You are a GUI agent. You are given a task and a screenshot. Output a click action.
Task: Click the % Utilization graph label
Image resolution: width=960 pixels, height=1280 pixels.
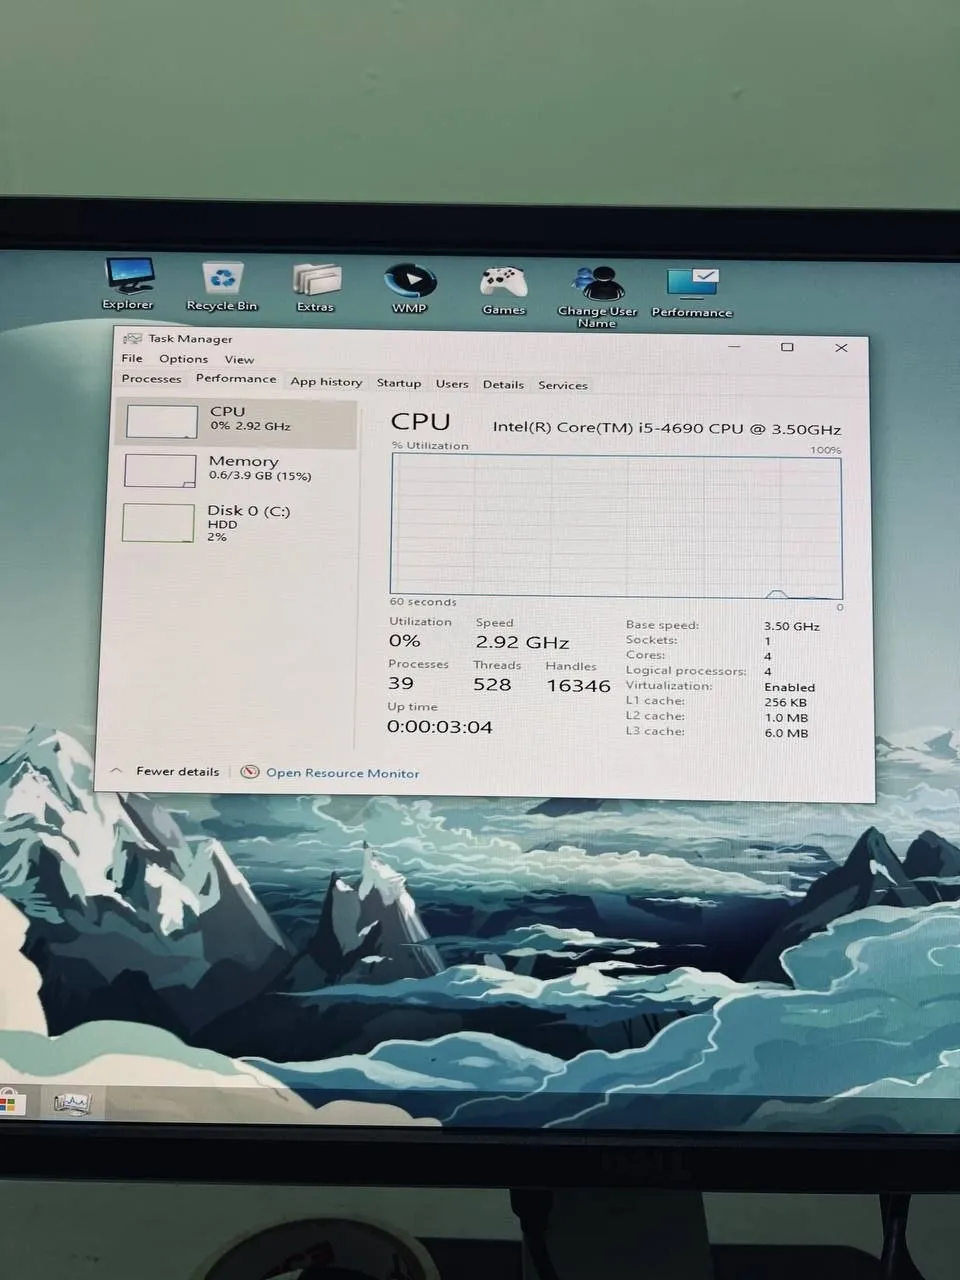point(430,445)
